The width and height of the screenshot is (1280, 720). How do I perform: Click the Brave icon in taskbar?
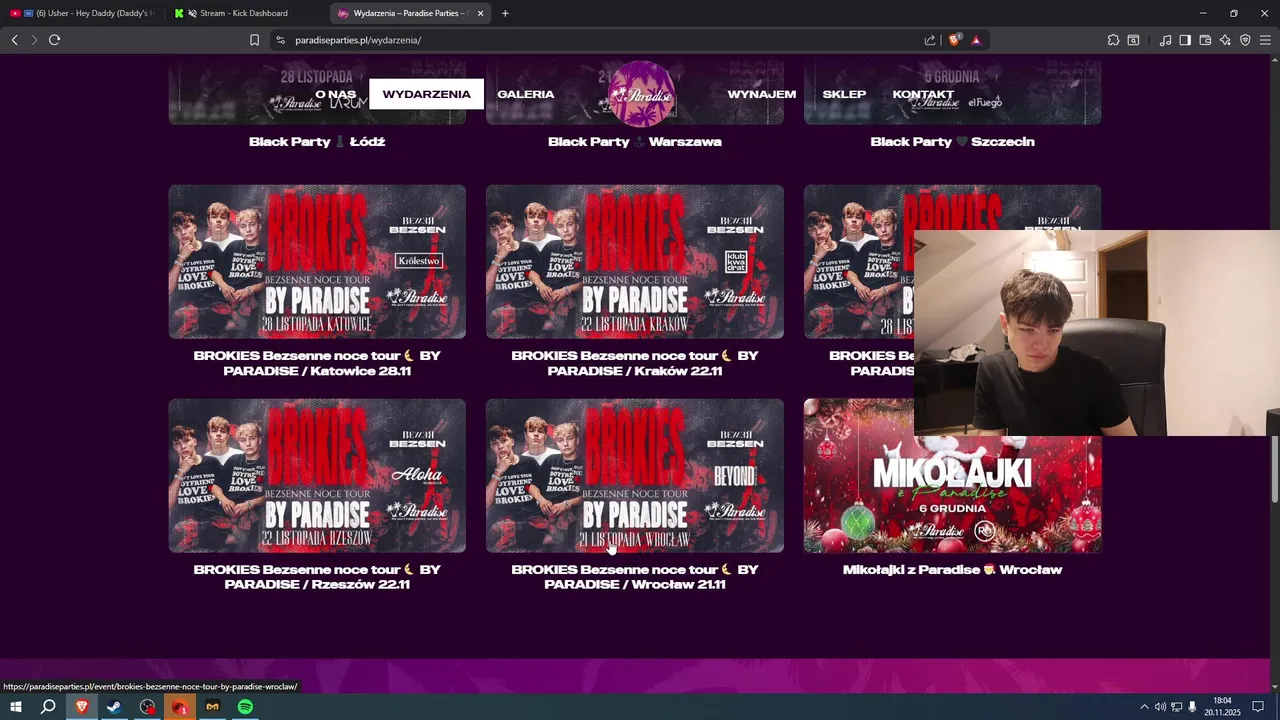82,707
